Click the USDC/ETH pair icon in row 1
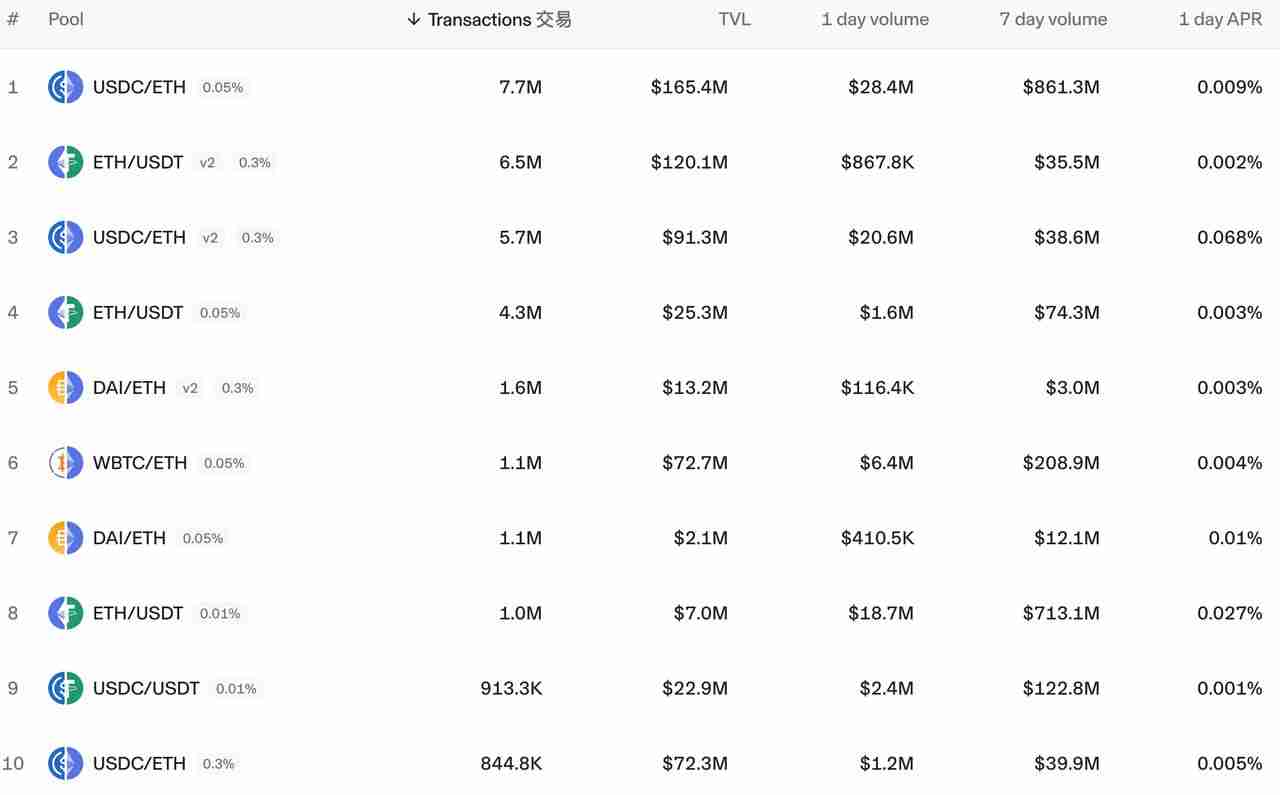 (x=64, y=87)
